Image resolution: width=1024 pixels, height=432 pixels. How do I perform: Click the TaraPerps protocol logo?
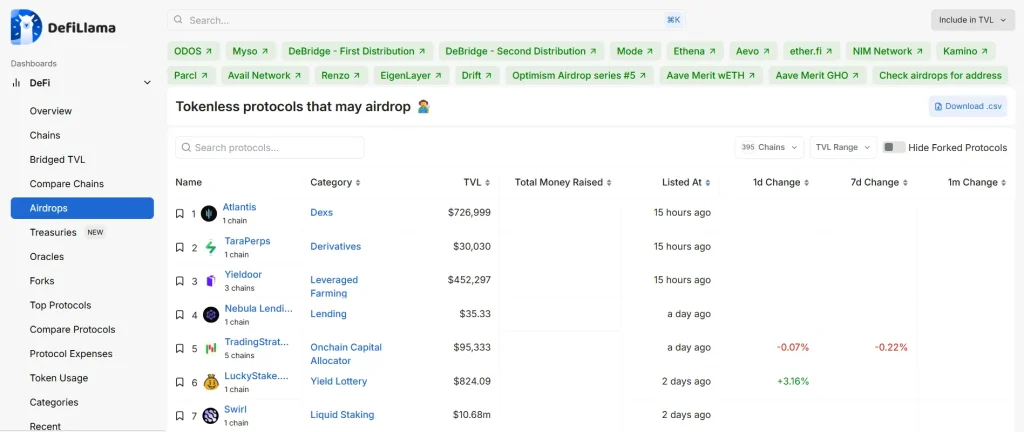210,247
